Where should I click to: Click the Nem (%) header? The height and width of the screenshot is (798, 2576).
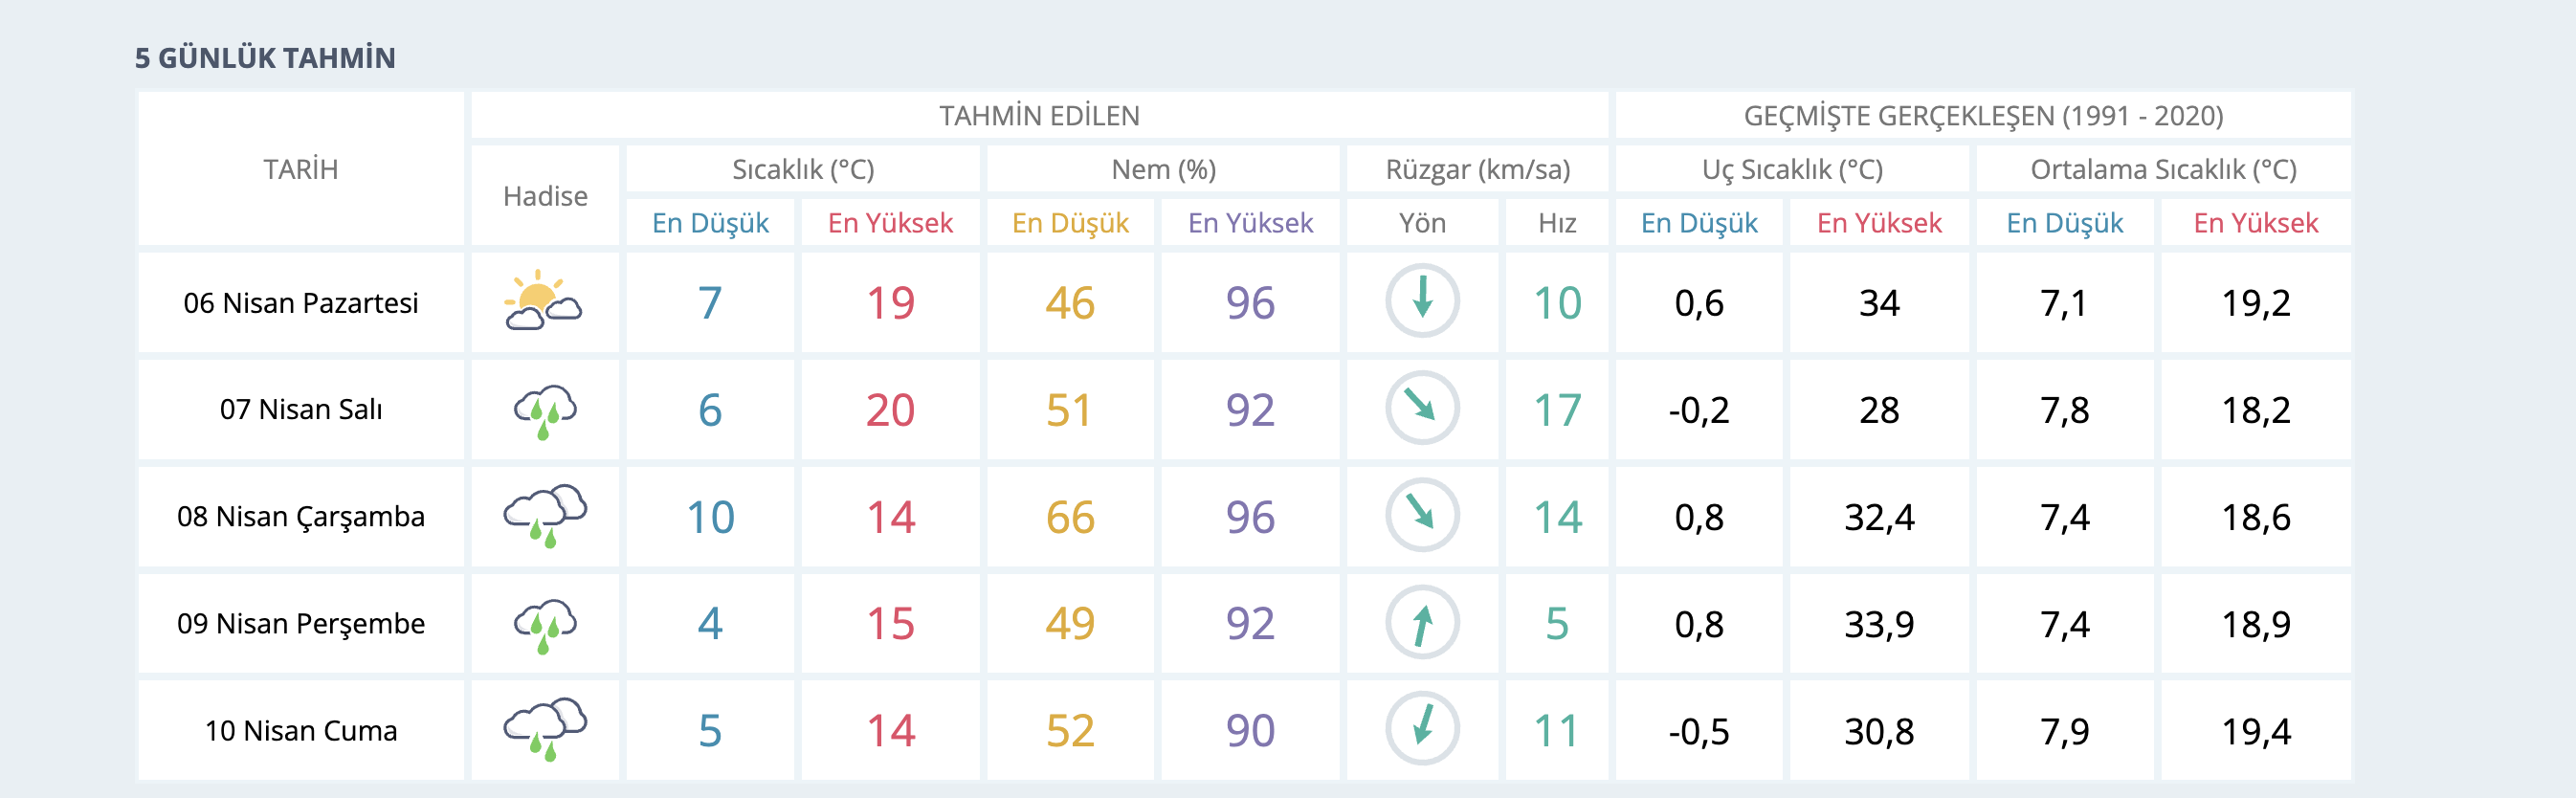click(x=1163, y=169)
